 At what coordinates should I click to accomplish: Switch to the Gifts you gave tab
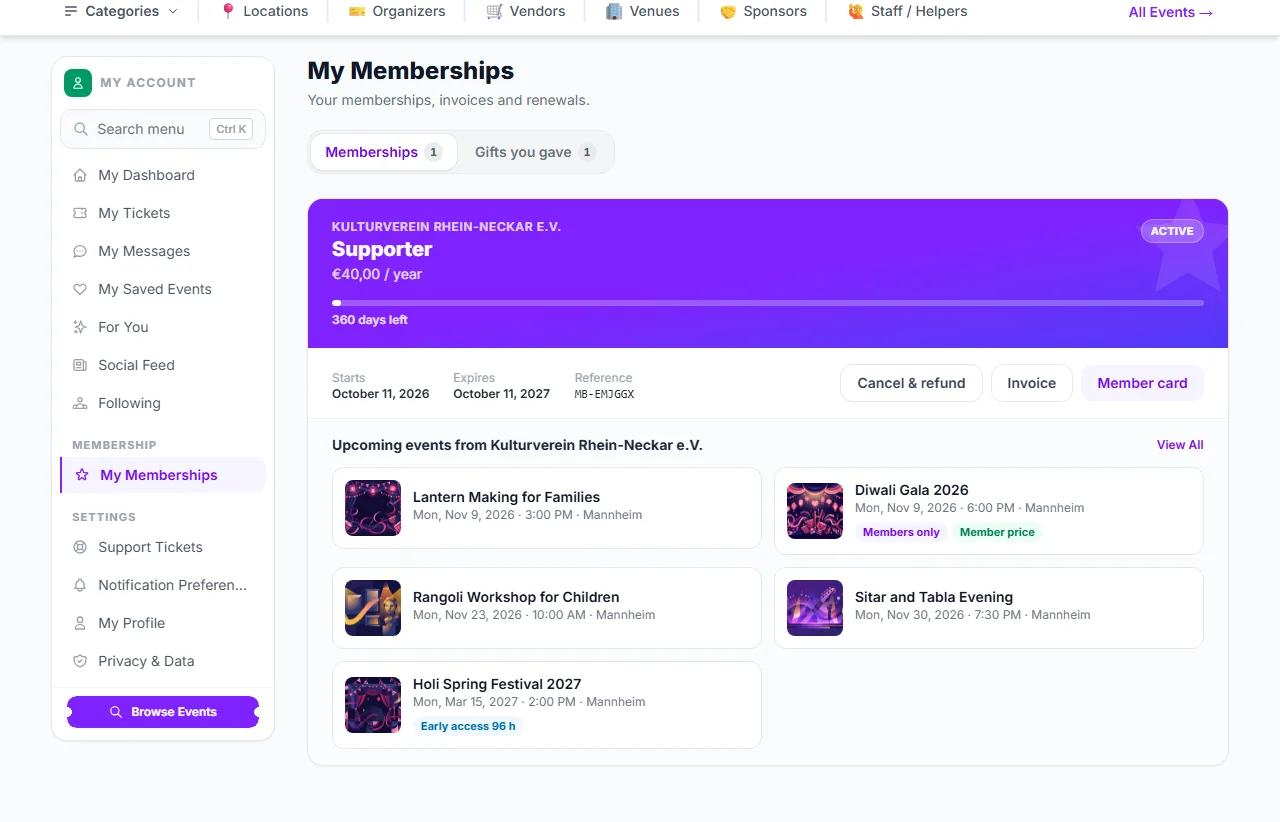click(535, 152)
